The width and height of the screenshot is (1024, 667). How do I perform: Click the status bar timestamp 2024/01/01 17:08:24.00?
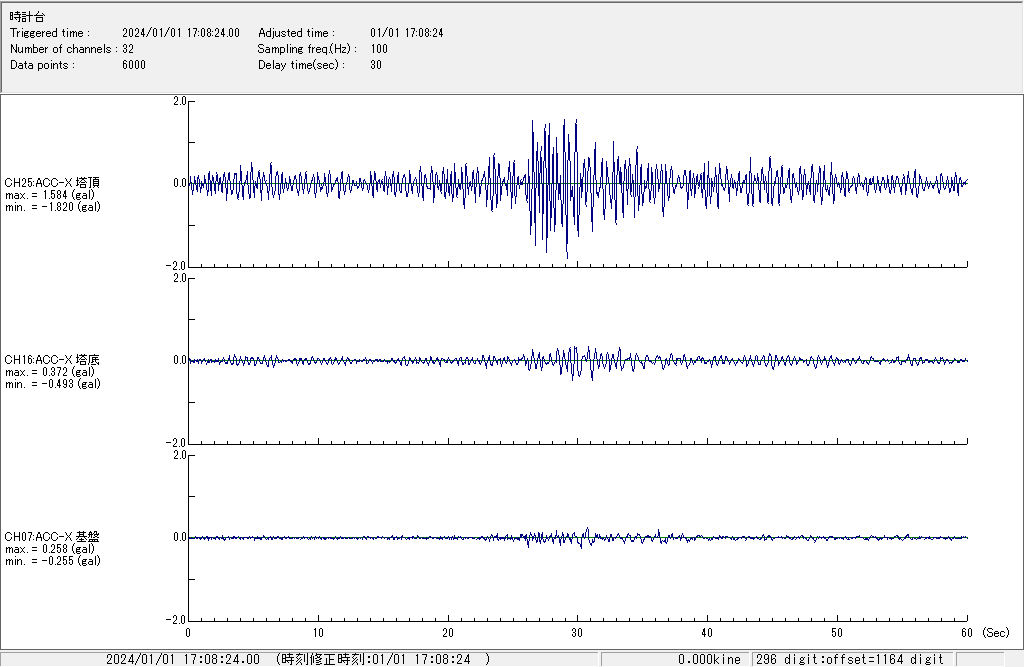pos(183,659)
